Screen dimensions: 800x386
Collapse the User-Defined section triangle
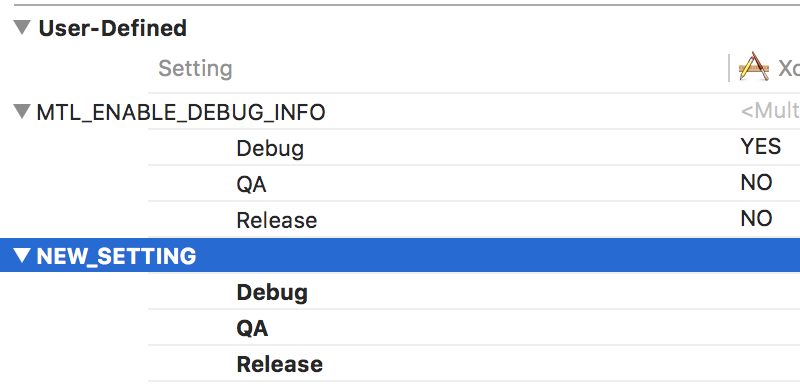point(22,27)
